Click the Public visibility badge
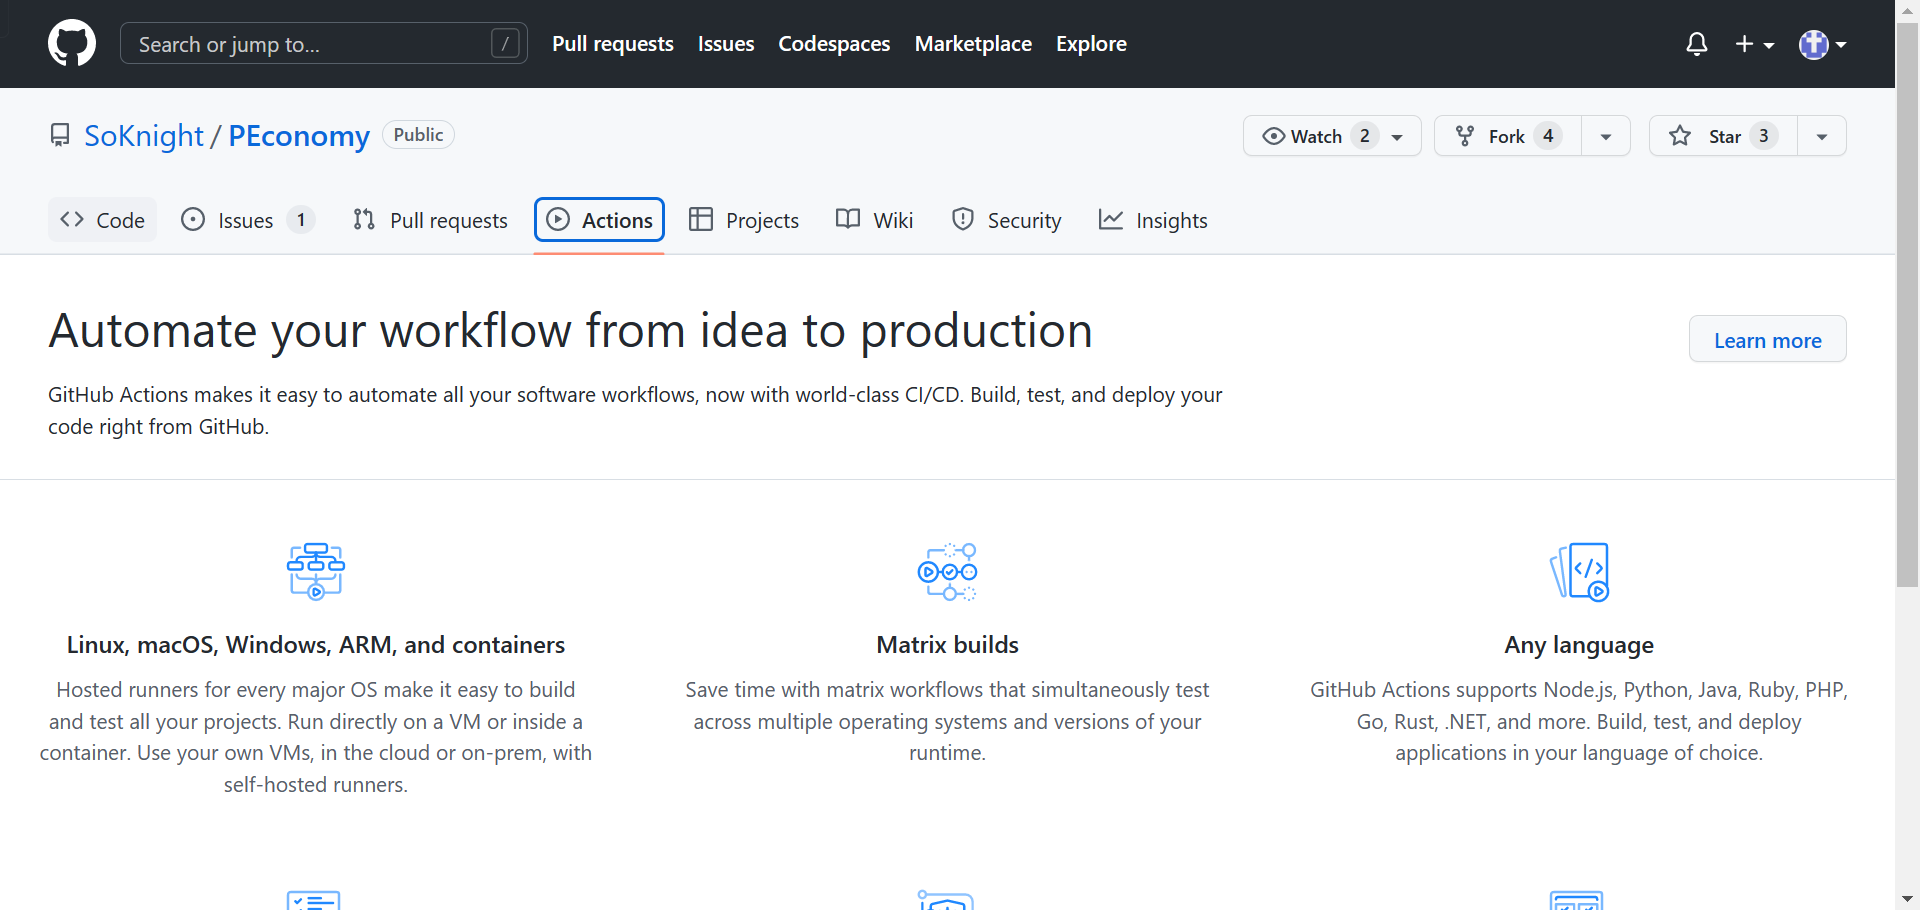The image size is (1920, 910). (x=418, y=135)
